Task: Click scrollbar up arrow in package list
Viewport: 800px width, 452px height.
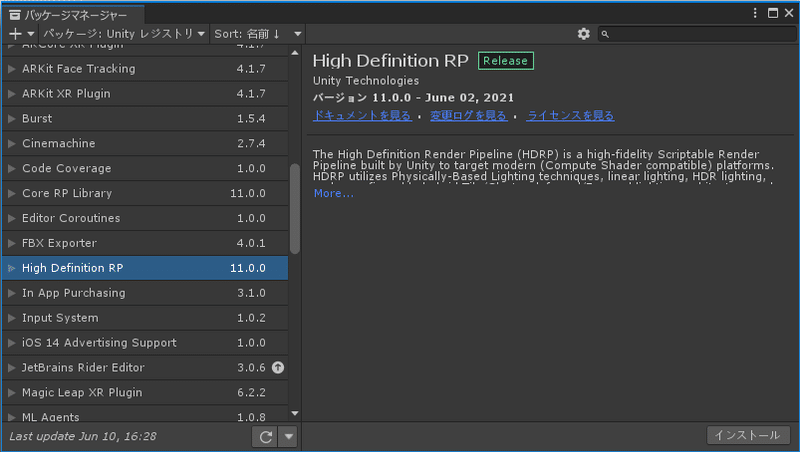Action: (x=295, y=53)
